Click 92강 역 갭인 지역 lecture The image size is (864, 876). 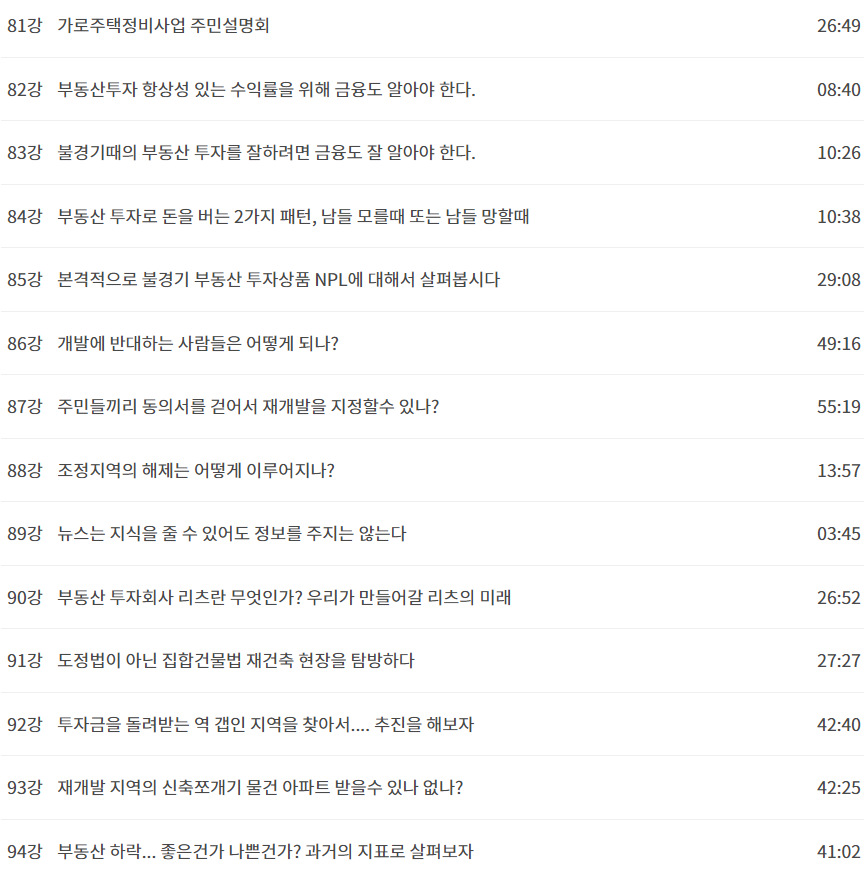click(432, 724)
